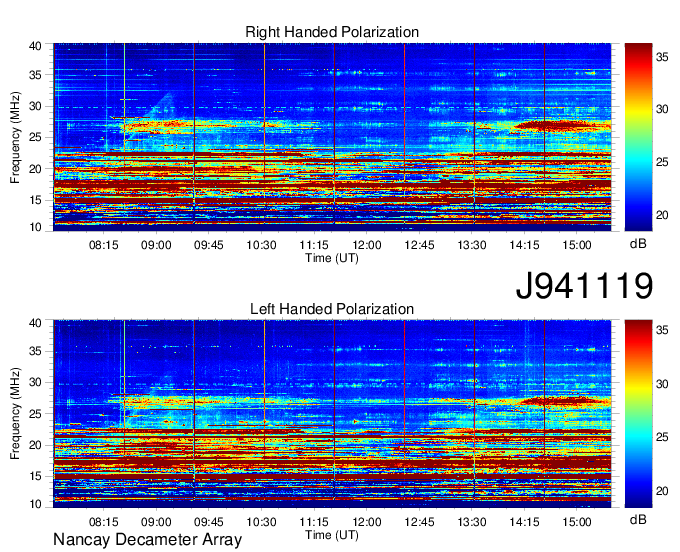Click the 12:00 time tick under the top plot

[366, 245]
